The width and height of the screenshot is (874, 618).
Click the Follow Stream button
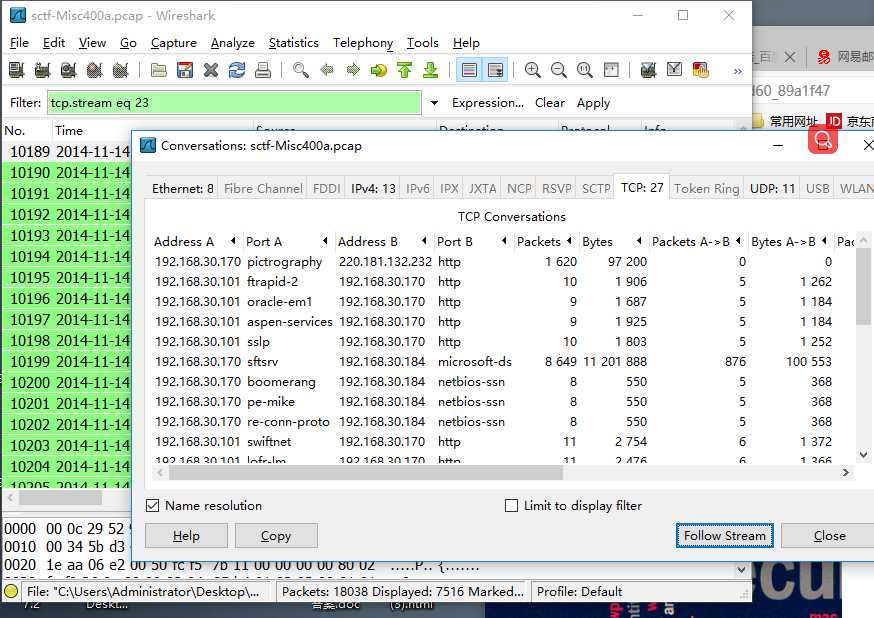[x=724, y=536]
